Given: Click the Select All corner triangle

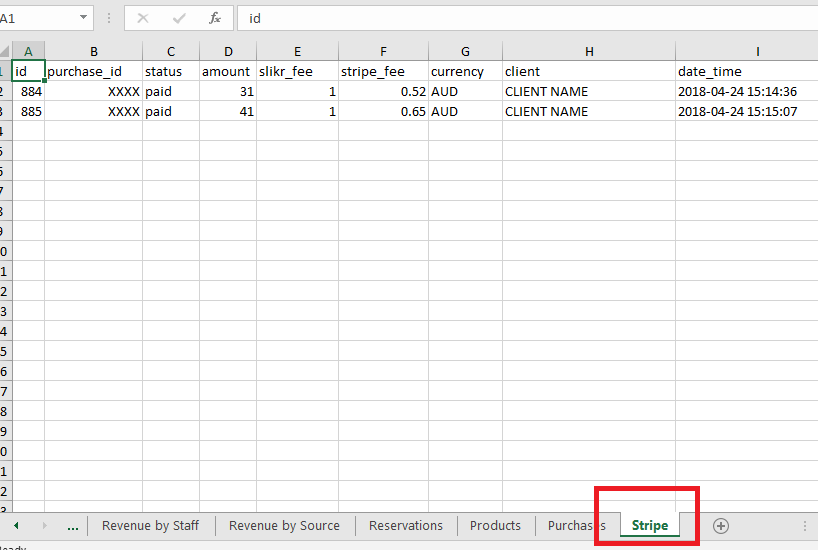Looking at the screenshot, I should point(5,52).
